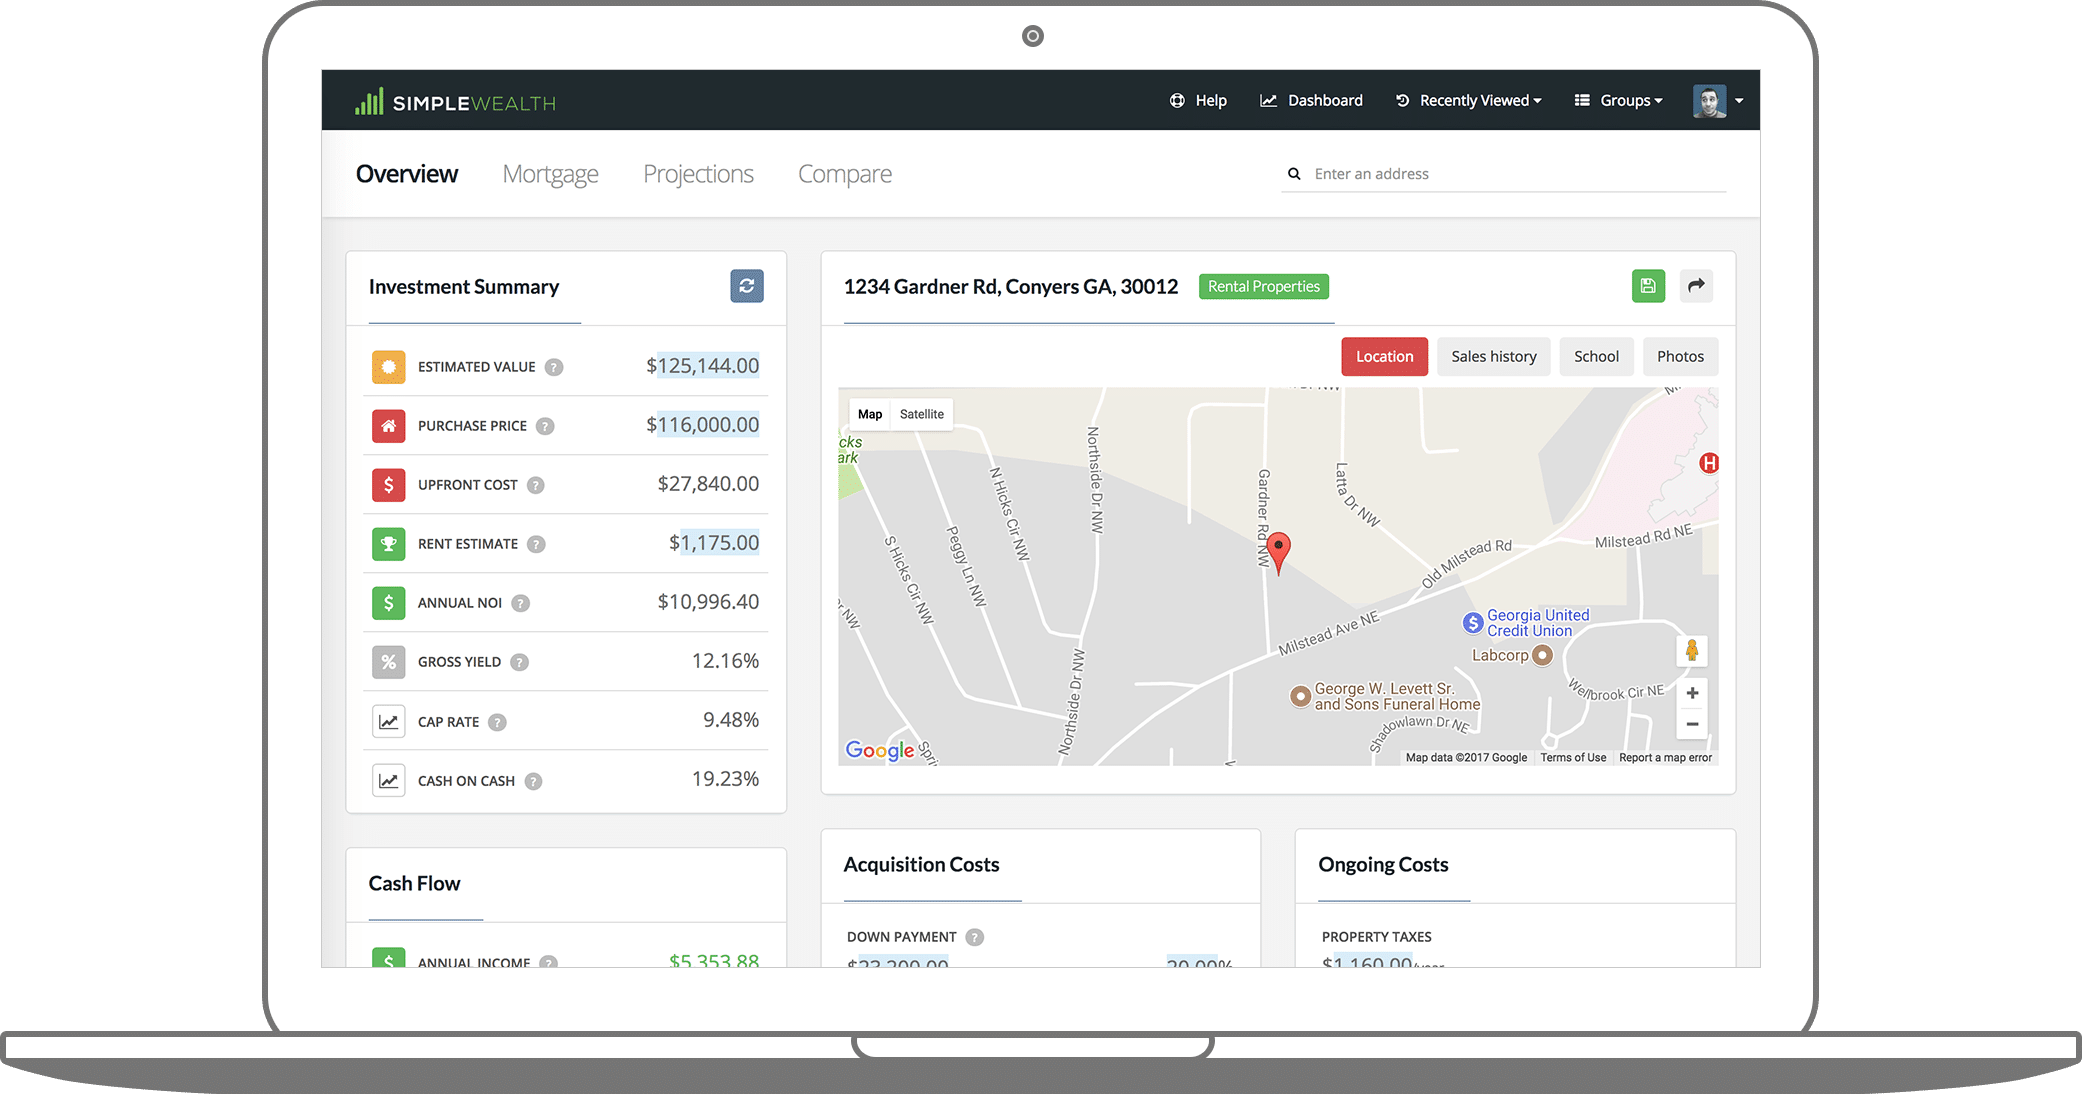
Task: Click the upfront cost value $27,840.00
Action: (x=708, y=484)
